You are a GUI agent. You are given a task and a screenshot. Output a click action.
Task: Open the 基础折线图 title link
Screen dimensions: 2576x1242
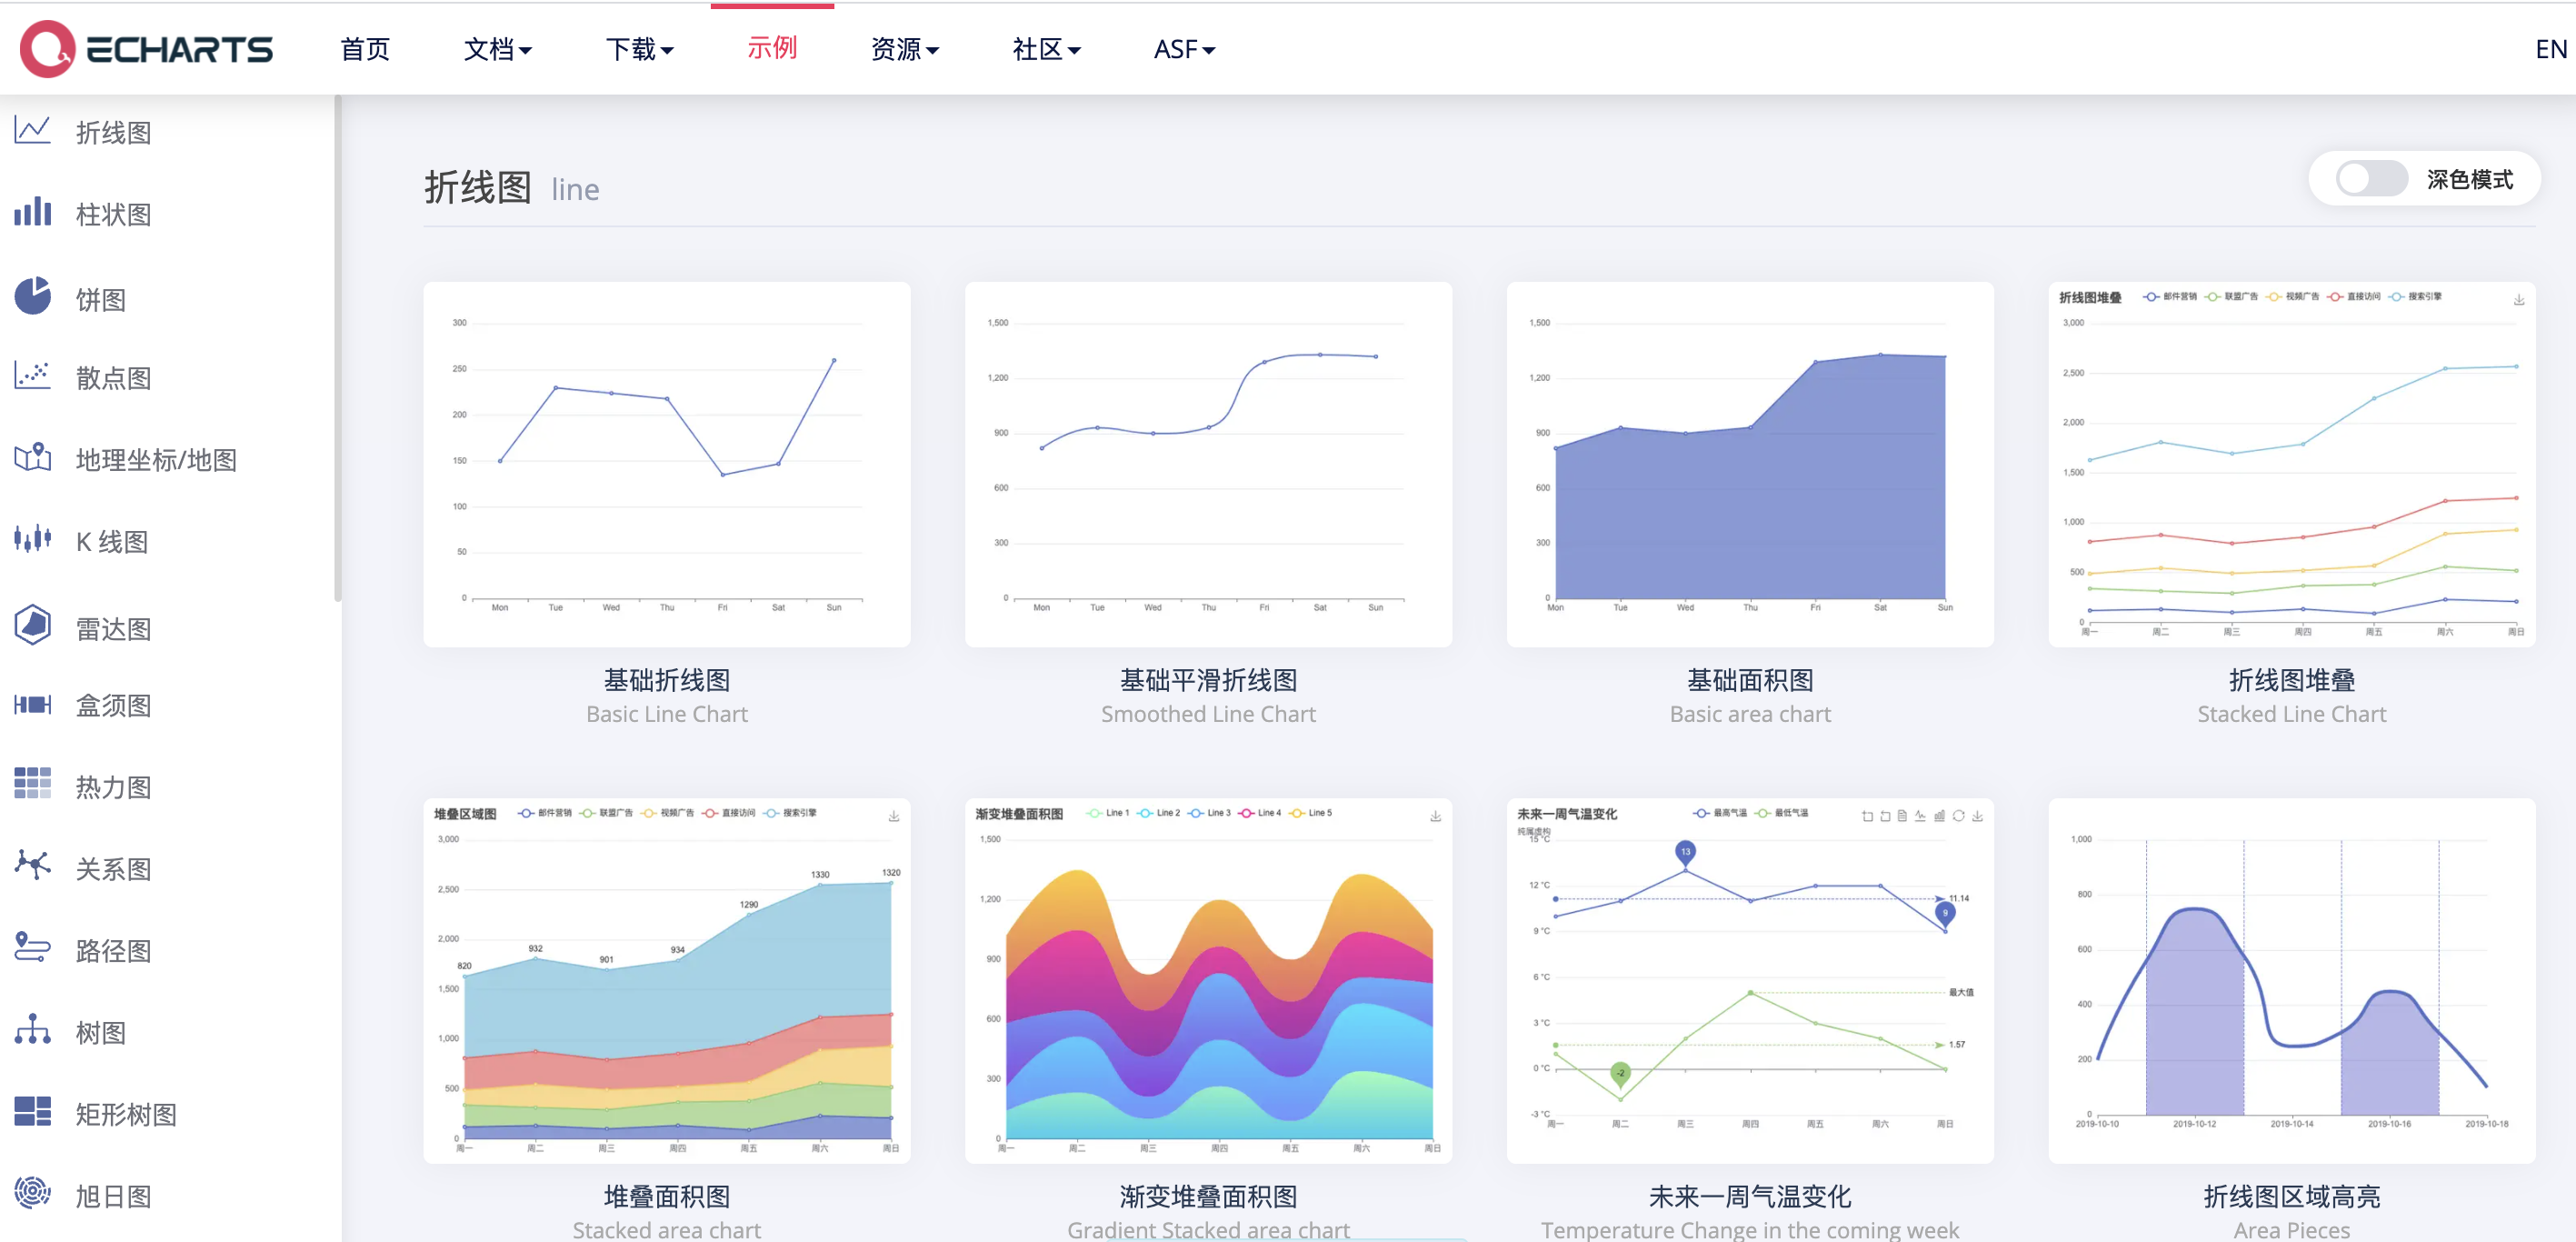point(667,680)
